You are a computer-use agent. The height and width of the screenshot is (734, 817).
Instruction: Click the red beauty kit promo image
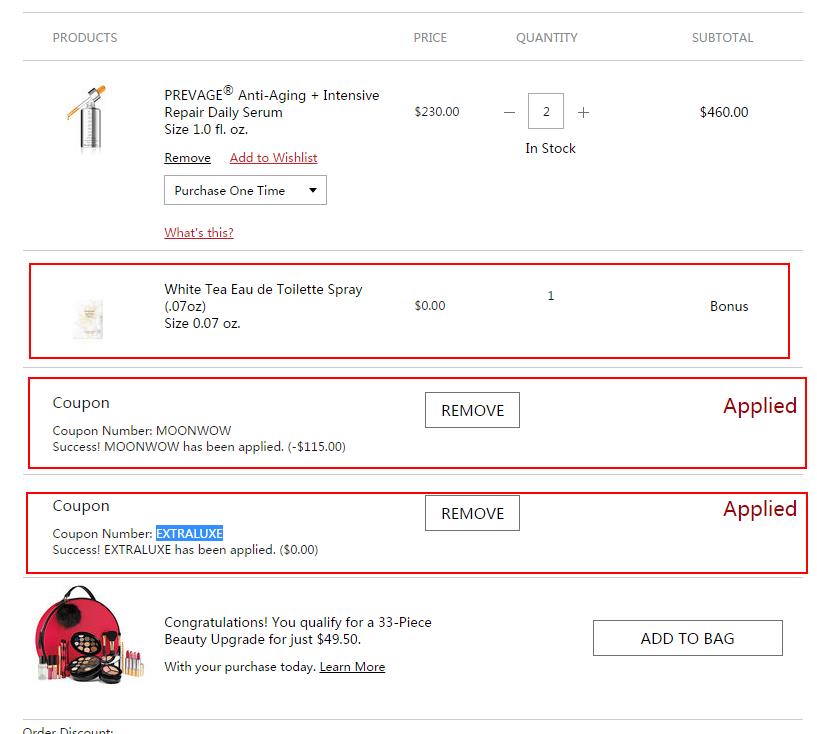coord(88,633)
